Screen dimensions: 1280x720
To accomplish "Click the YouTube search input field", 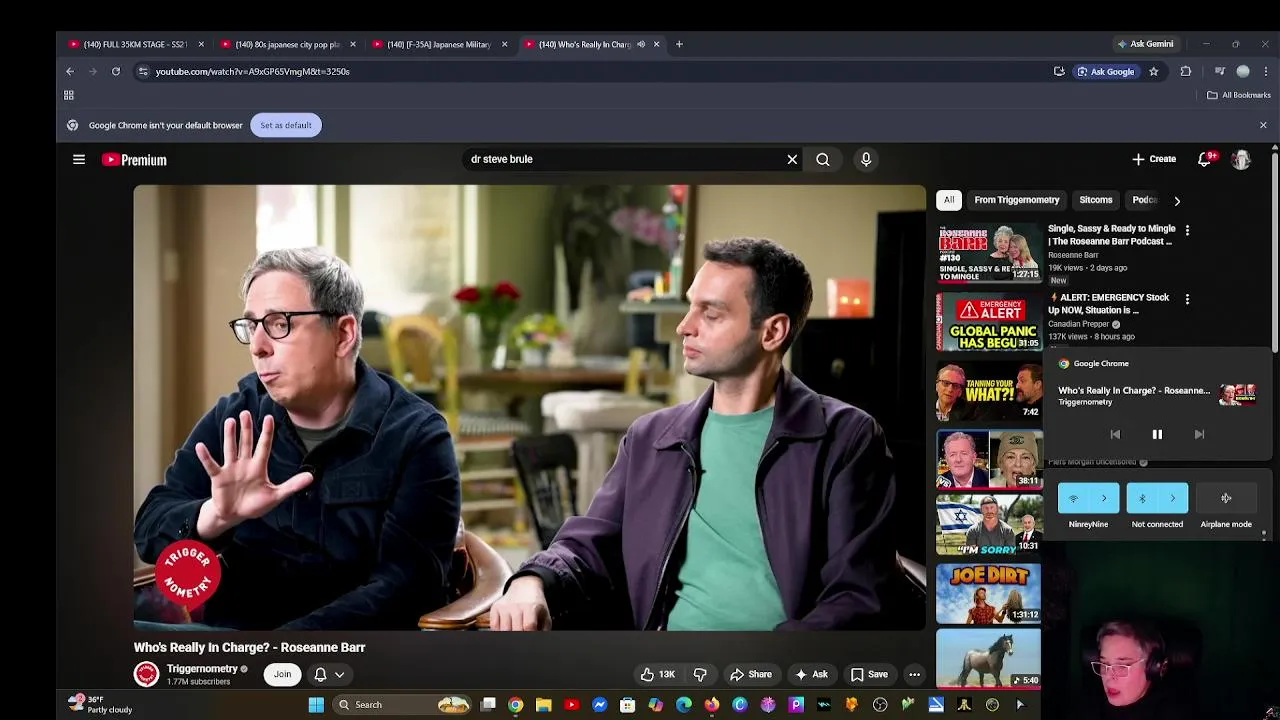I will 625,159.
